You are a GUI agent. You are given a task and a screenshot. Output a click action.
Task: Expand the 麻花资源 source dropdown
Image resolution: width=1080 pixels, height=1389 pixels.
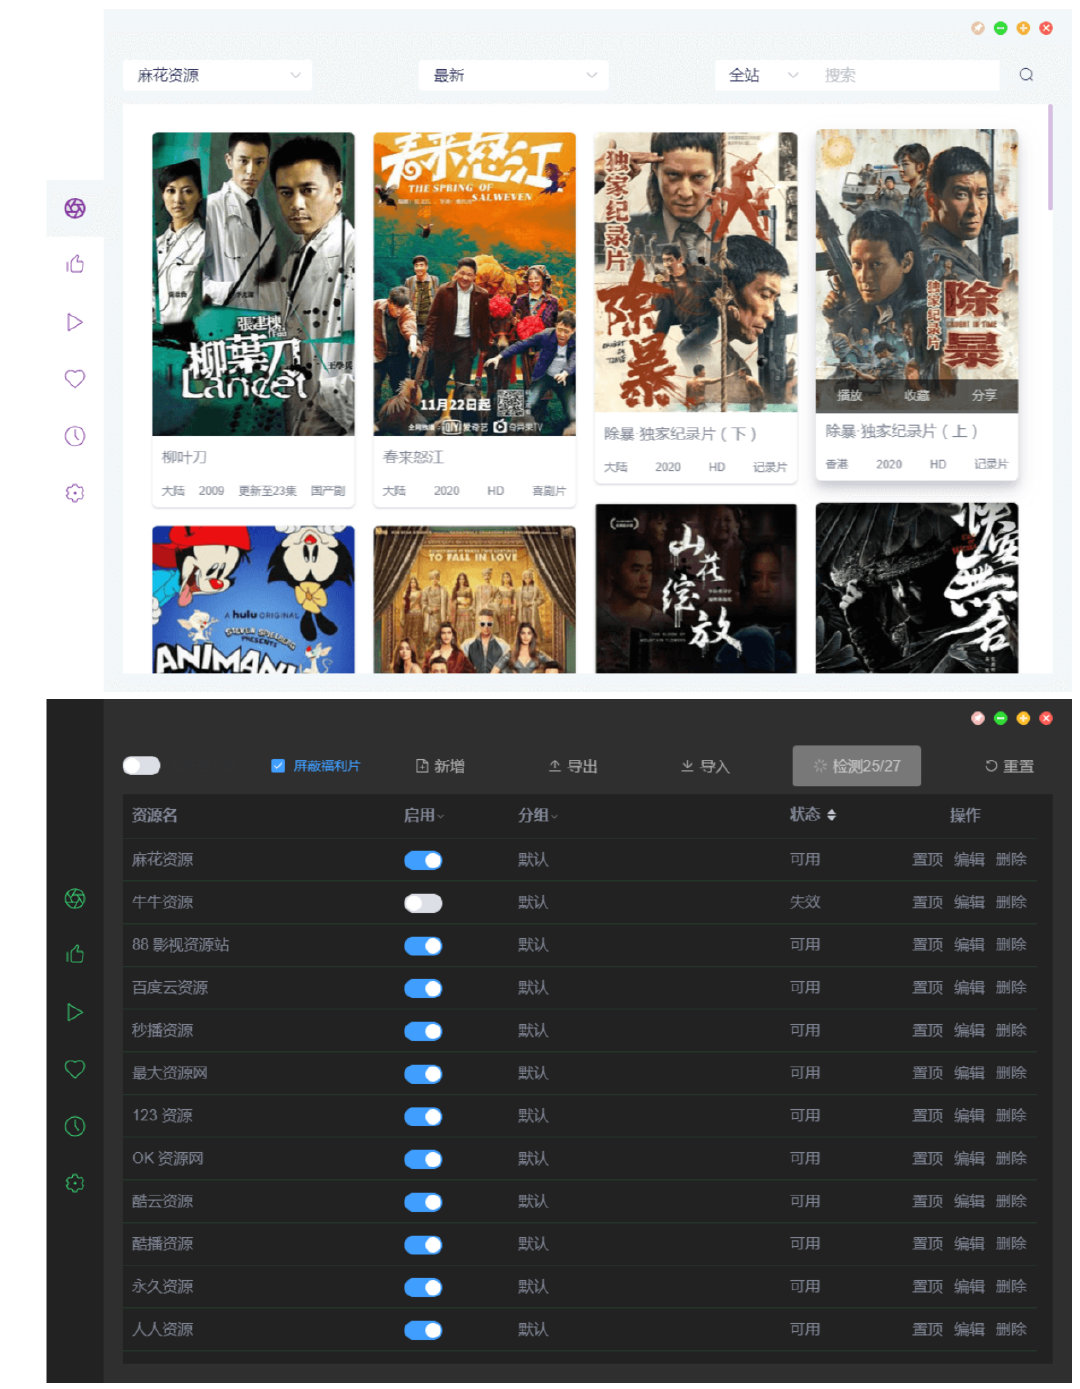217,75
